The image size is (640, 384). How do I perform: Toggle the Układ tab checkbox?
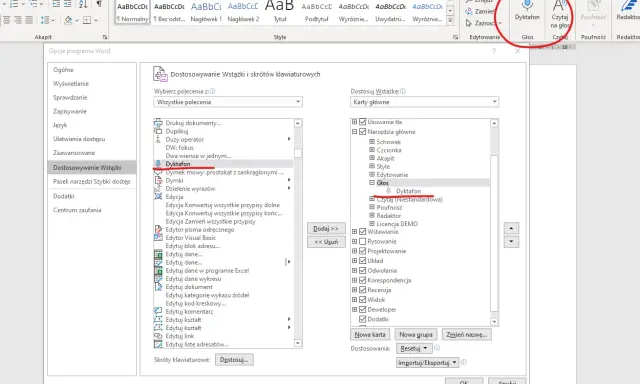pos(362,261)
